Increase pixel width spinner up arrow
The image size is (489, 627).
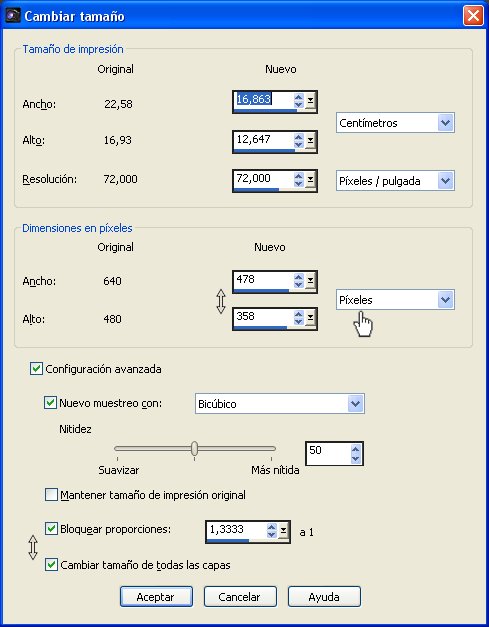coord(299,277)
